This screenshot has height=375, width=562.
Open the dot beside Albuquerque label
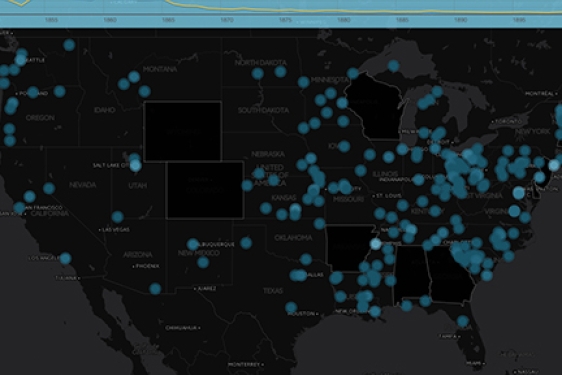tap(193, 245)
